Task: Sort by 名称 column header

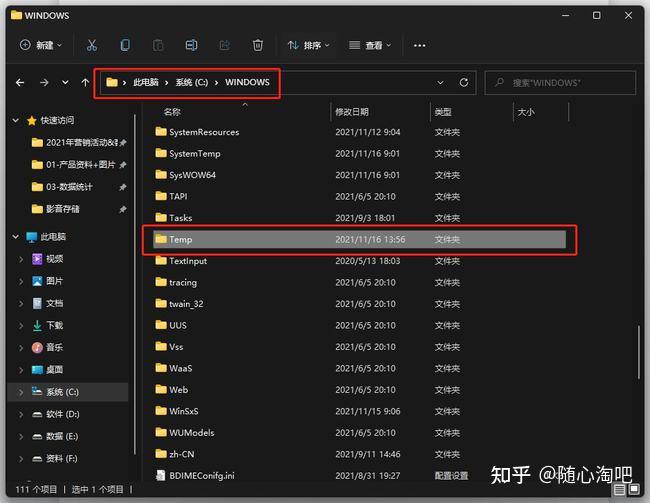Action: [x=172, y=112]
